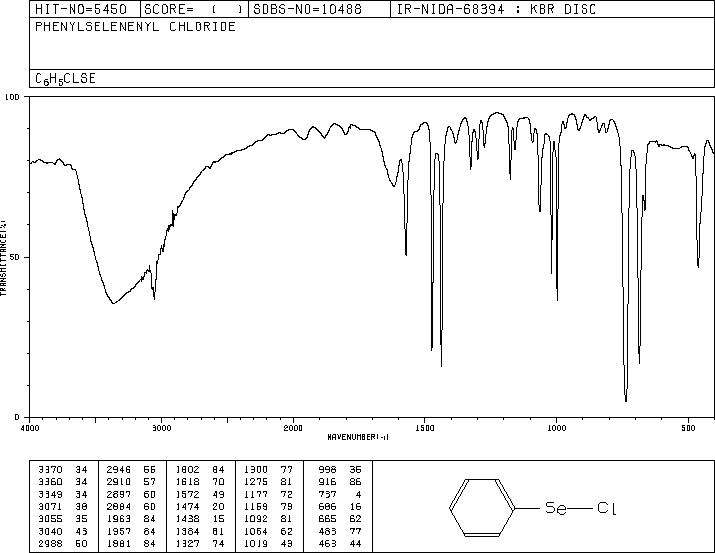Select the 2884 wavenumber cell

pyautogui.click(x=119, y=506)
